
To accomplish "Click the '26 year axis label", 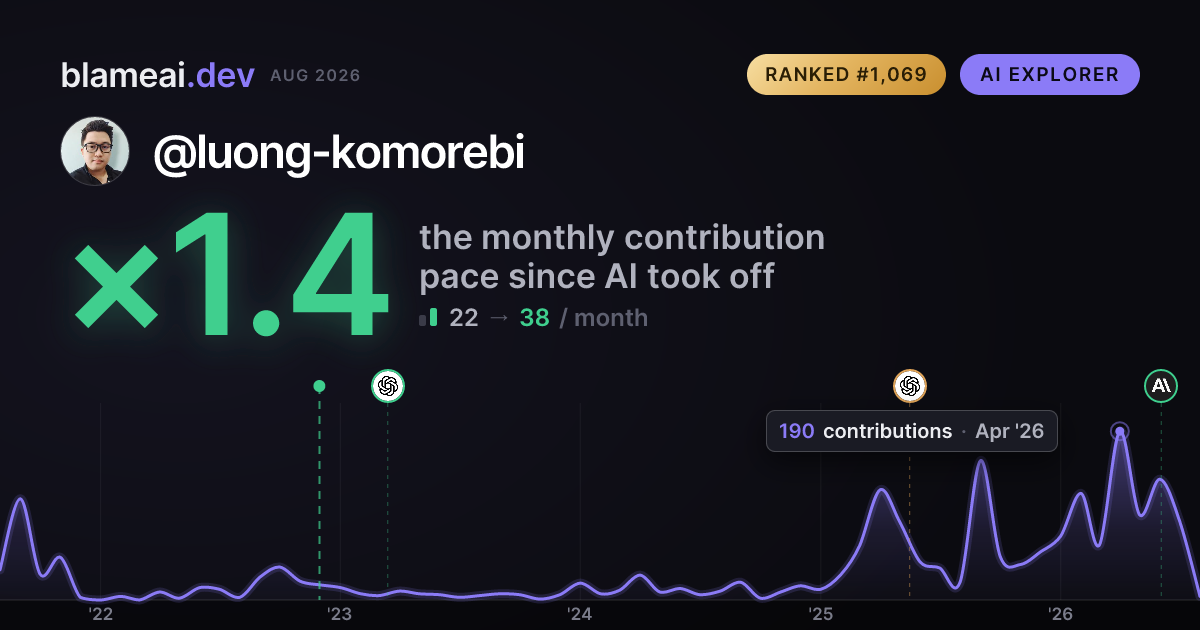I will [x=1060, y=613].
